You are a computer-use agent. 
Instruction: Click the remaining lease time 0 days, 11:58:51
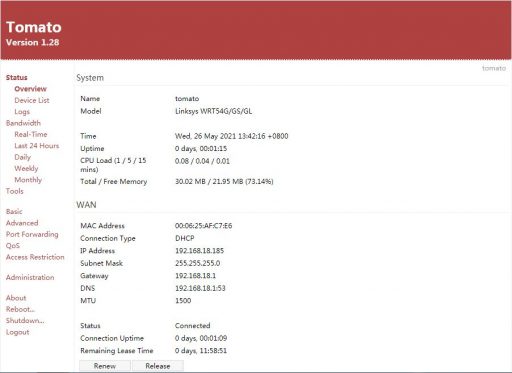click(201, 351)
